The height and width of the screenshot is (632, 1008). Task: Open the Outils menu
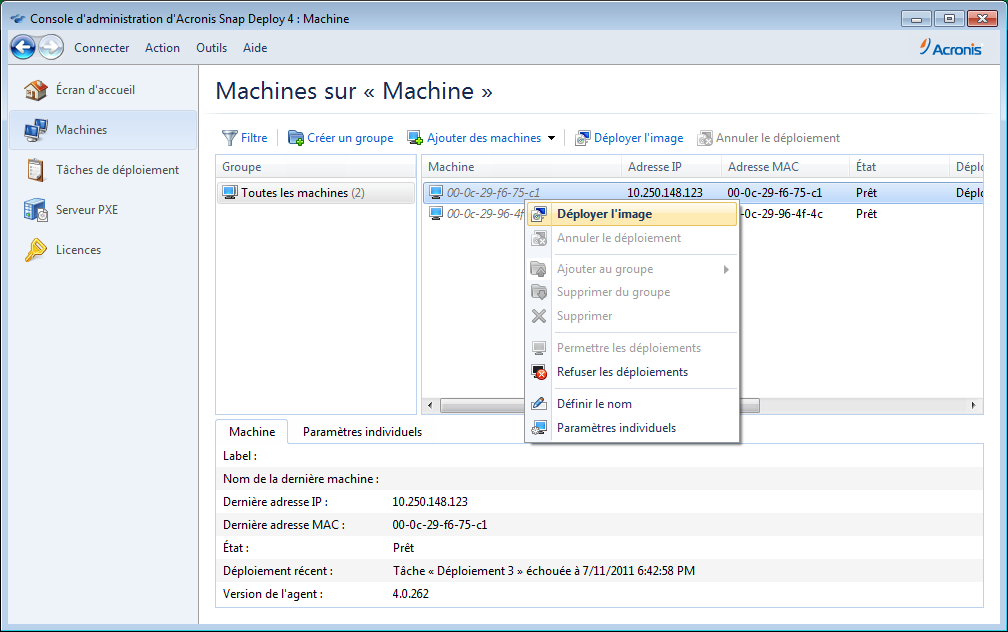point(211,48)
